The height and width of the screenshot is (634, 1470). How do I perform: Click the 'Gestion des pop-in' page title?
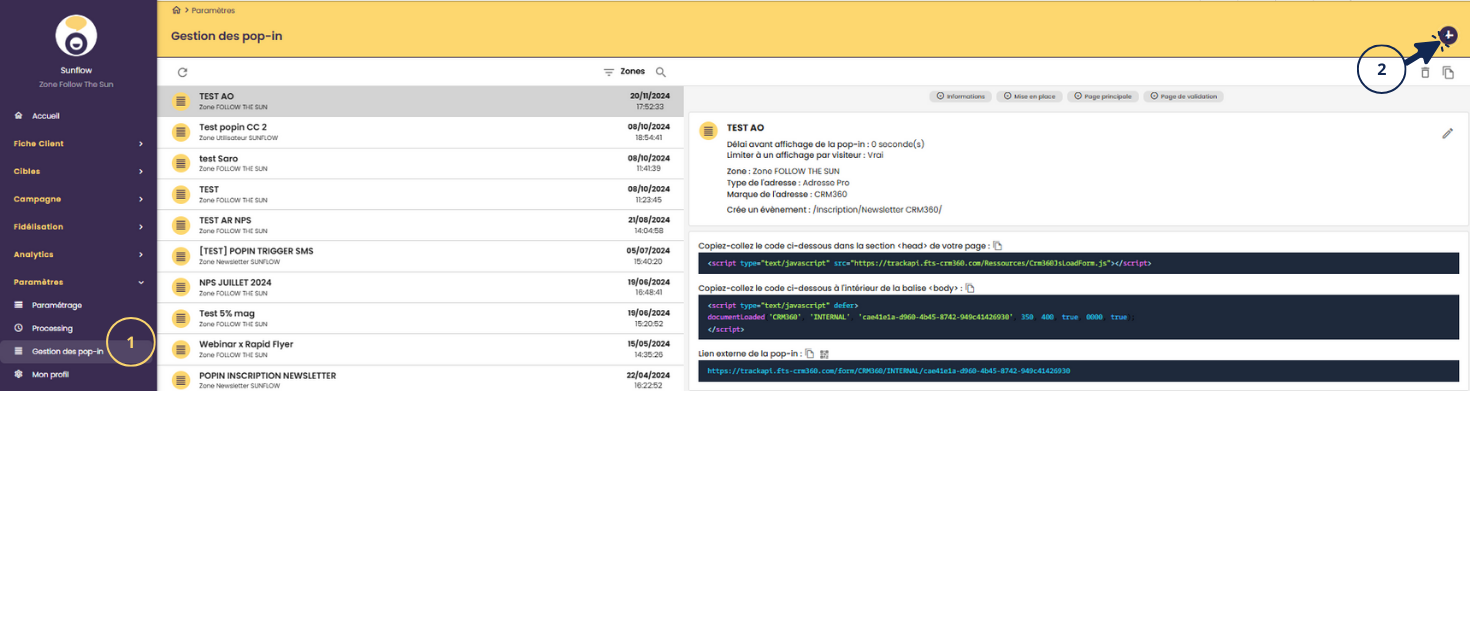226,36
